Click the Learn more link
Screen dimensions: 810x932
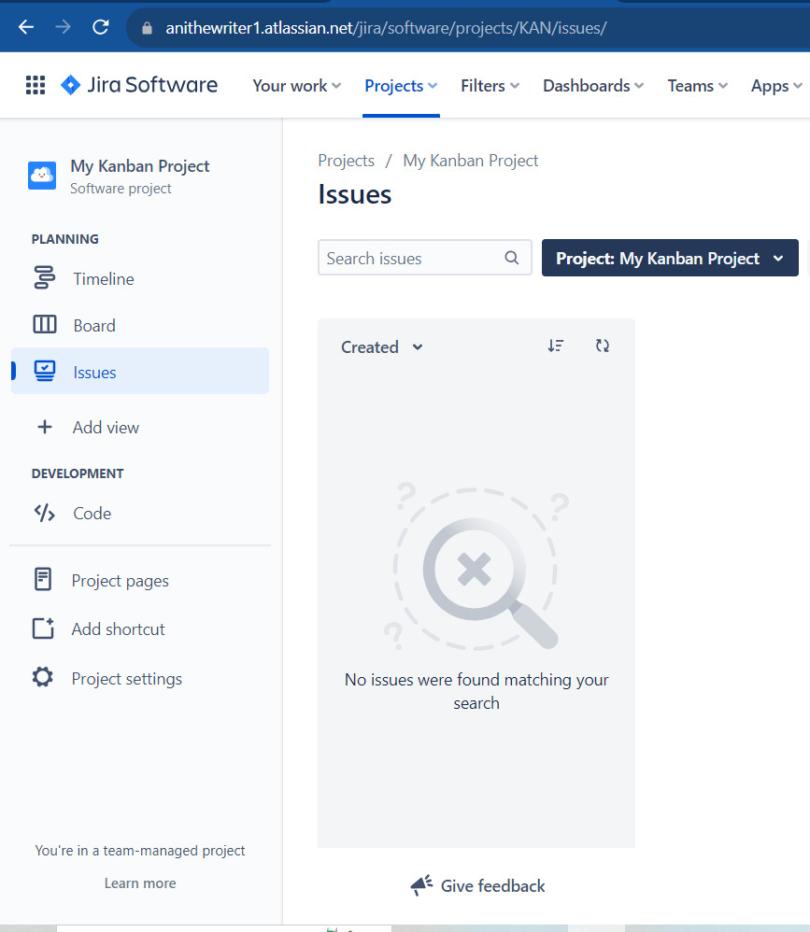tap(139, 883)
